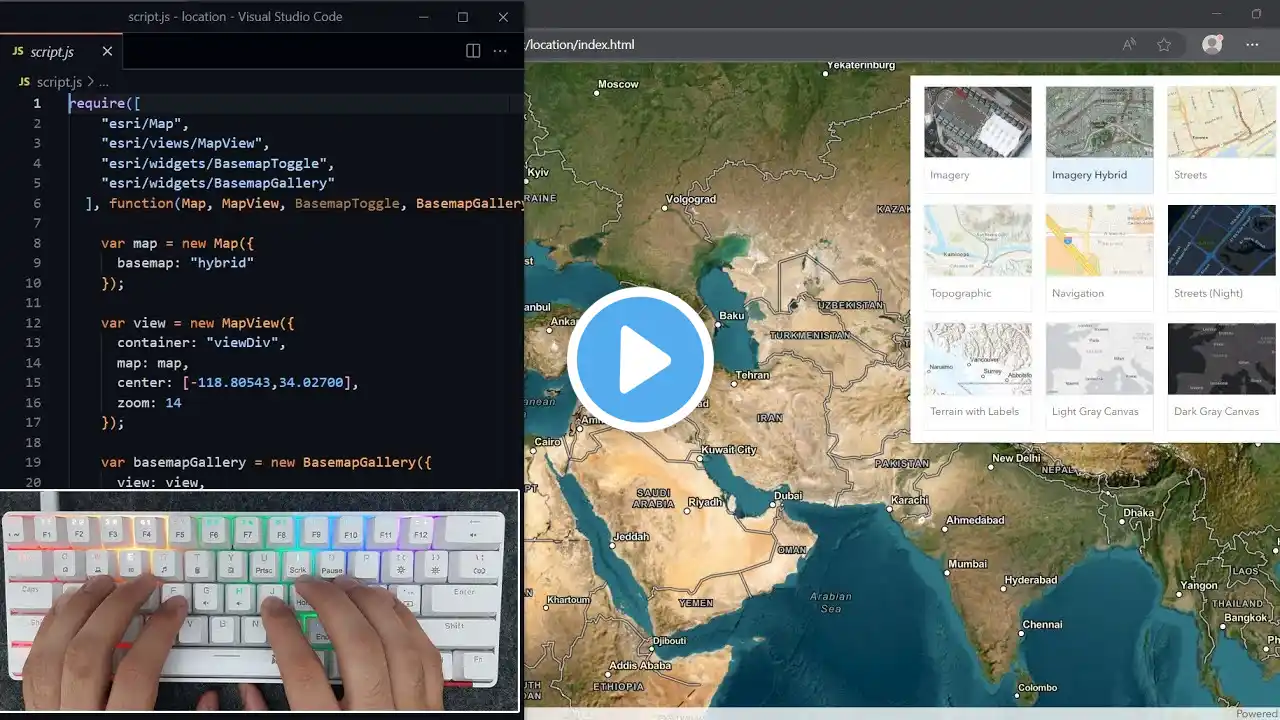The image size is (1280, 720).
Task: Click the Kuwait City label on the map
Action: tap(729, 450)
